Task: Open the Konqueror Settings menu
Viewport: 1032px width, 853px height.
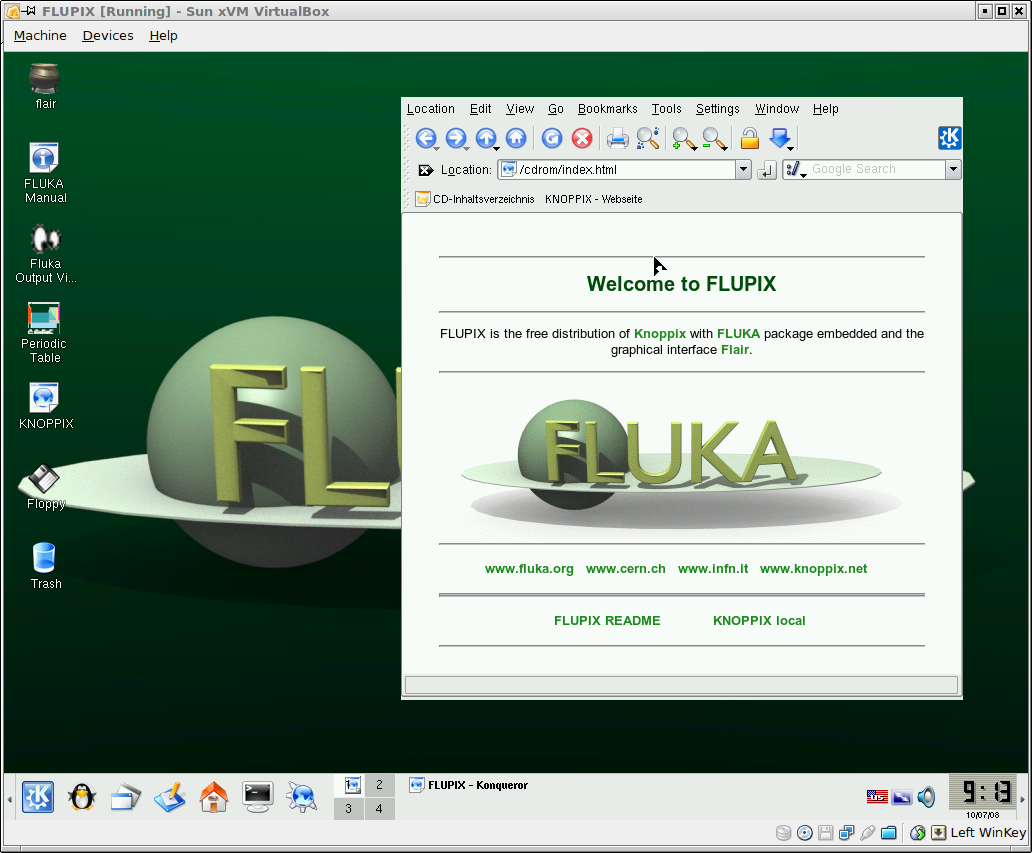Action: click(x=717, y=109)
